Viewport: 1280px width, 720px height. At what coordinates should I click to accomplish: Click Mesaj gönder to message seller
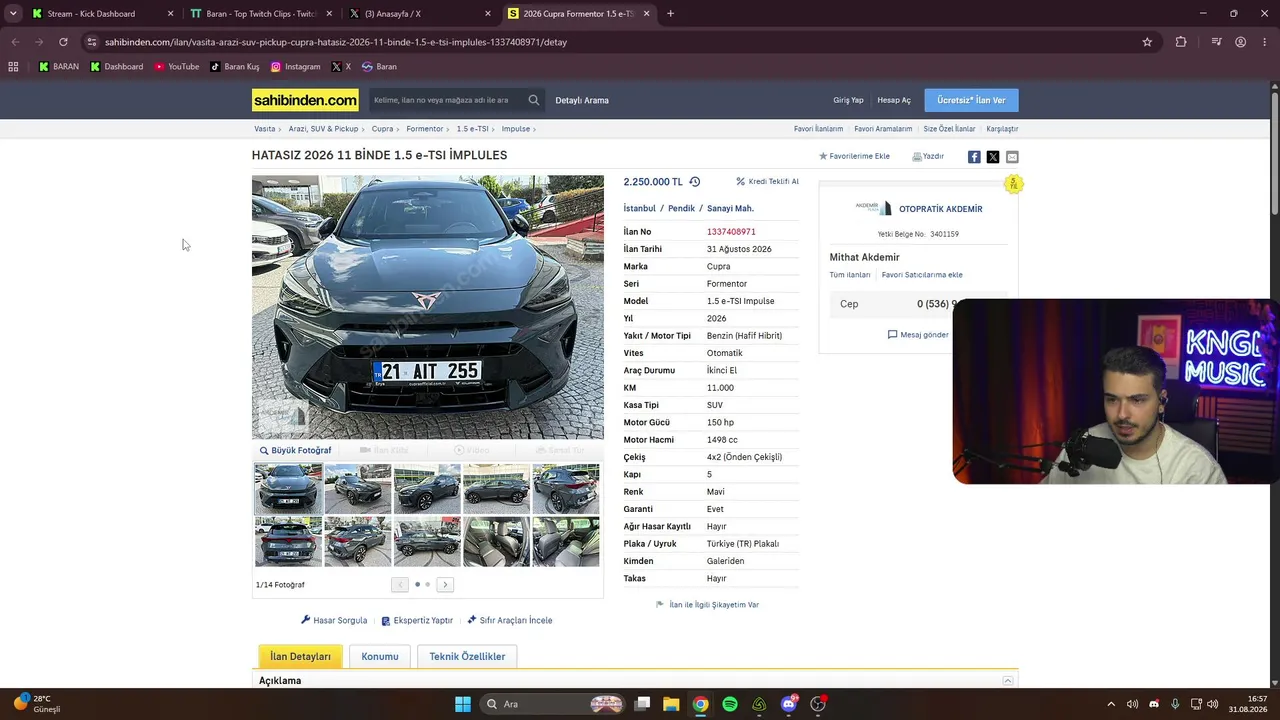[x=918, y=335]
